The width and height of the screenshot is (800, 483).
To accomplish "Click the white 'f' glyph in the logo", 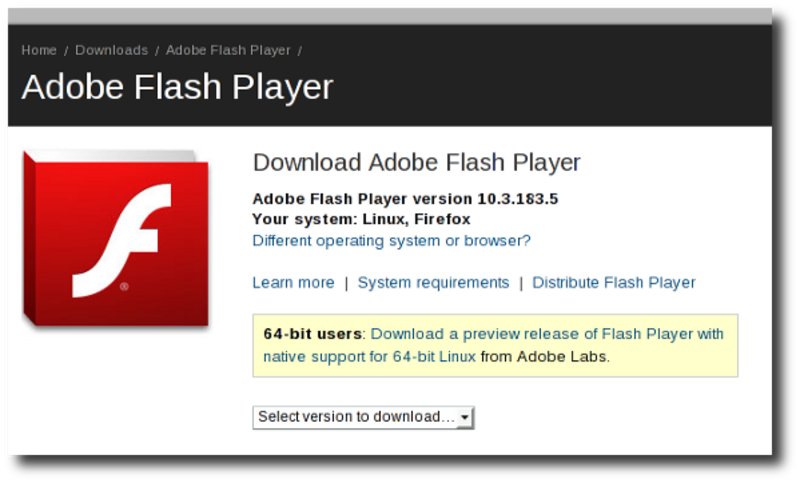I will pyautogui.click(x=121, y=240).
